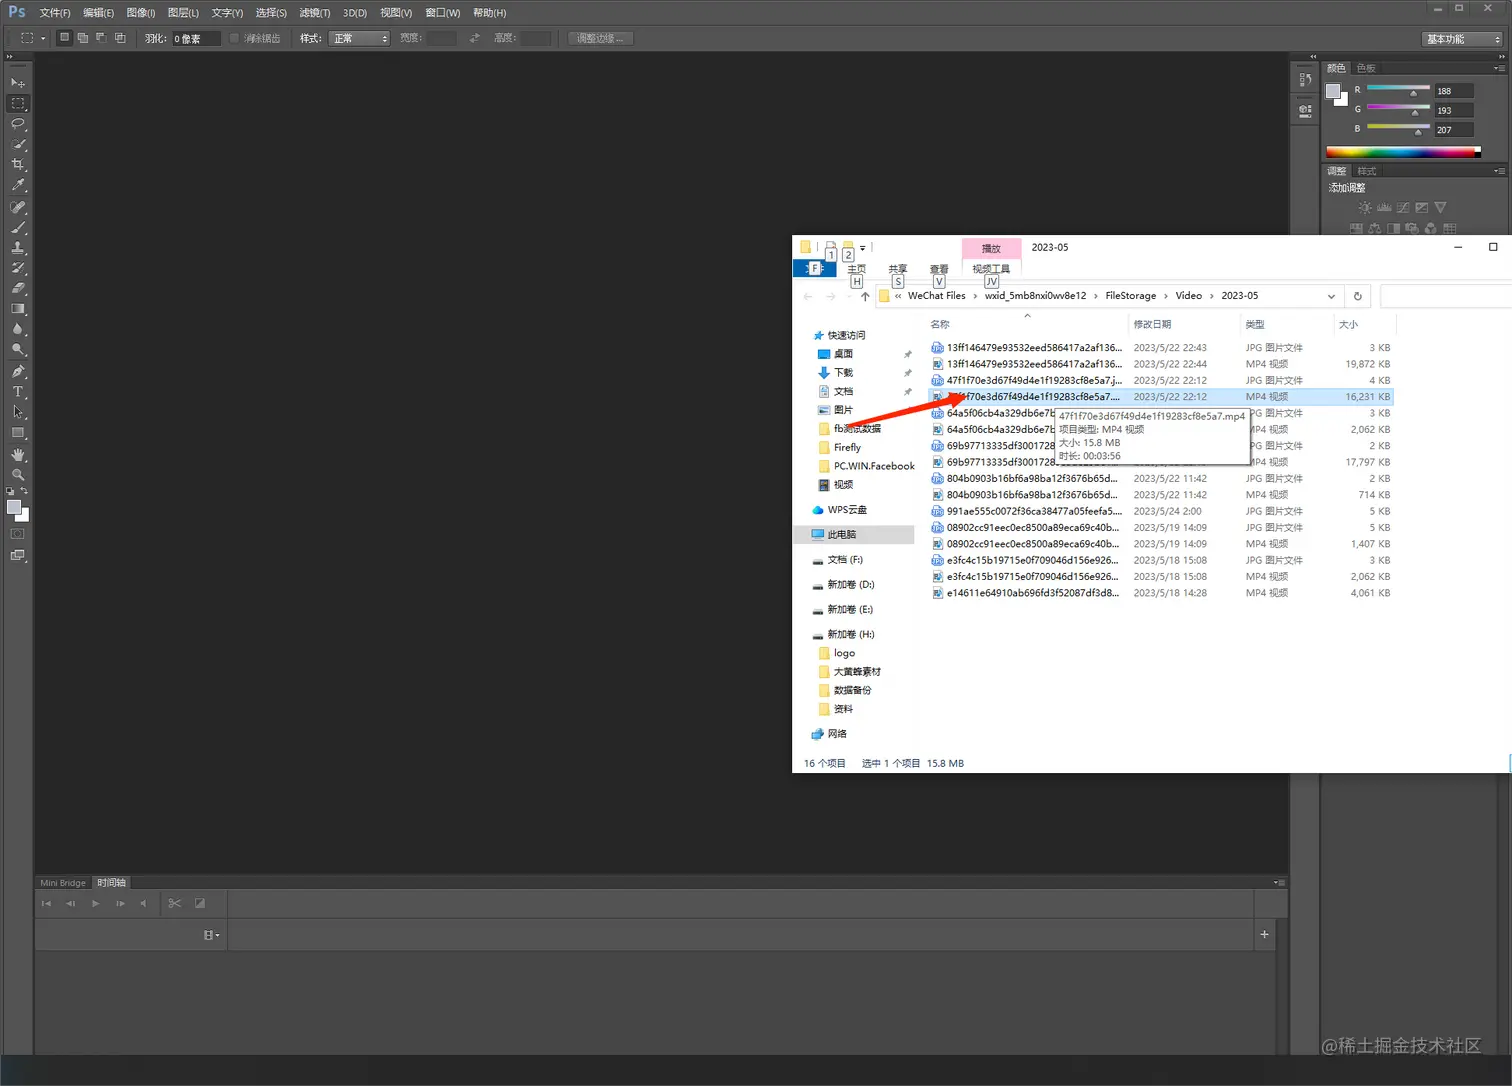Click the timeline transition icon
The width and height of the screenshot is (1512, 1086).
coord(200,903)
